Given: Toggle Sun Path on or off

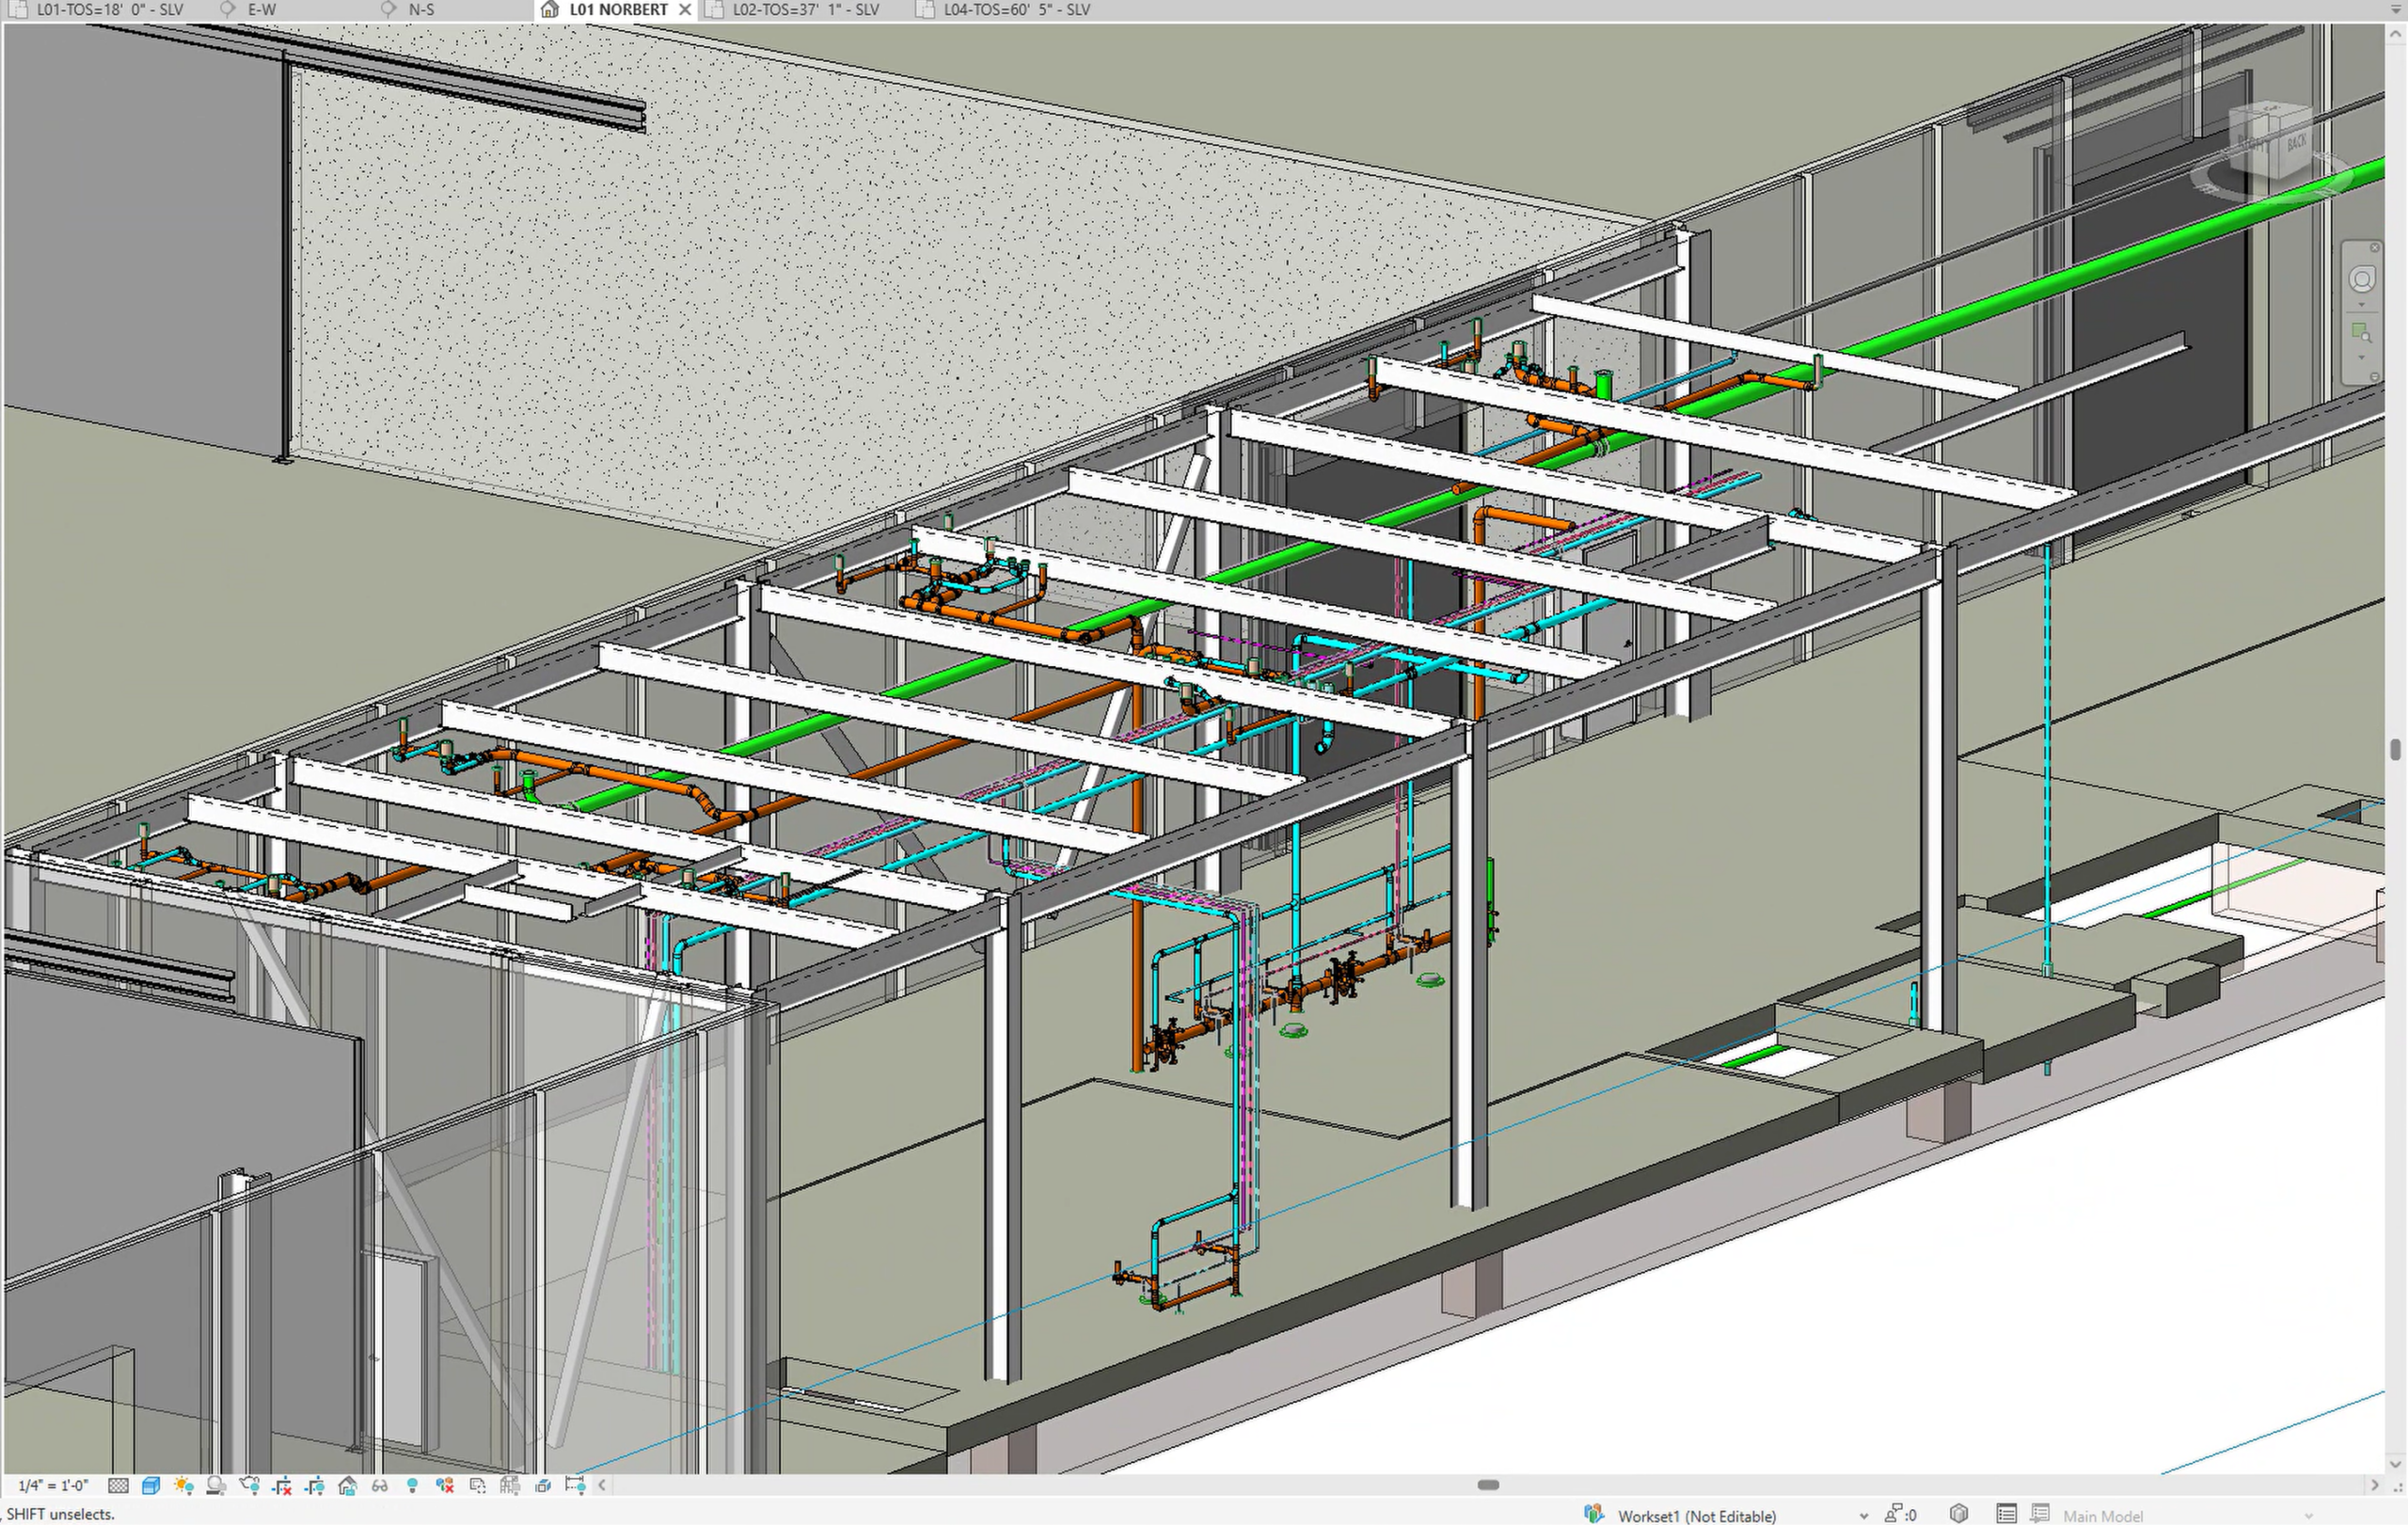Looking at the screenshot, I should 183,1485.
